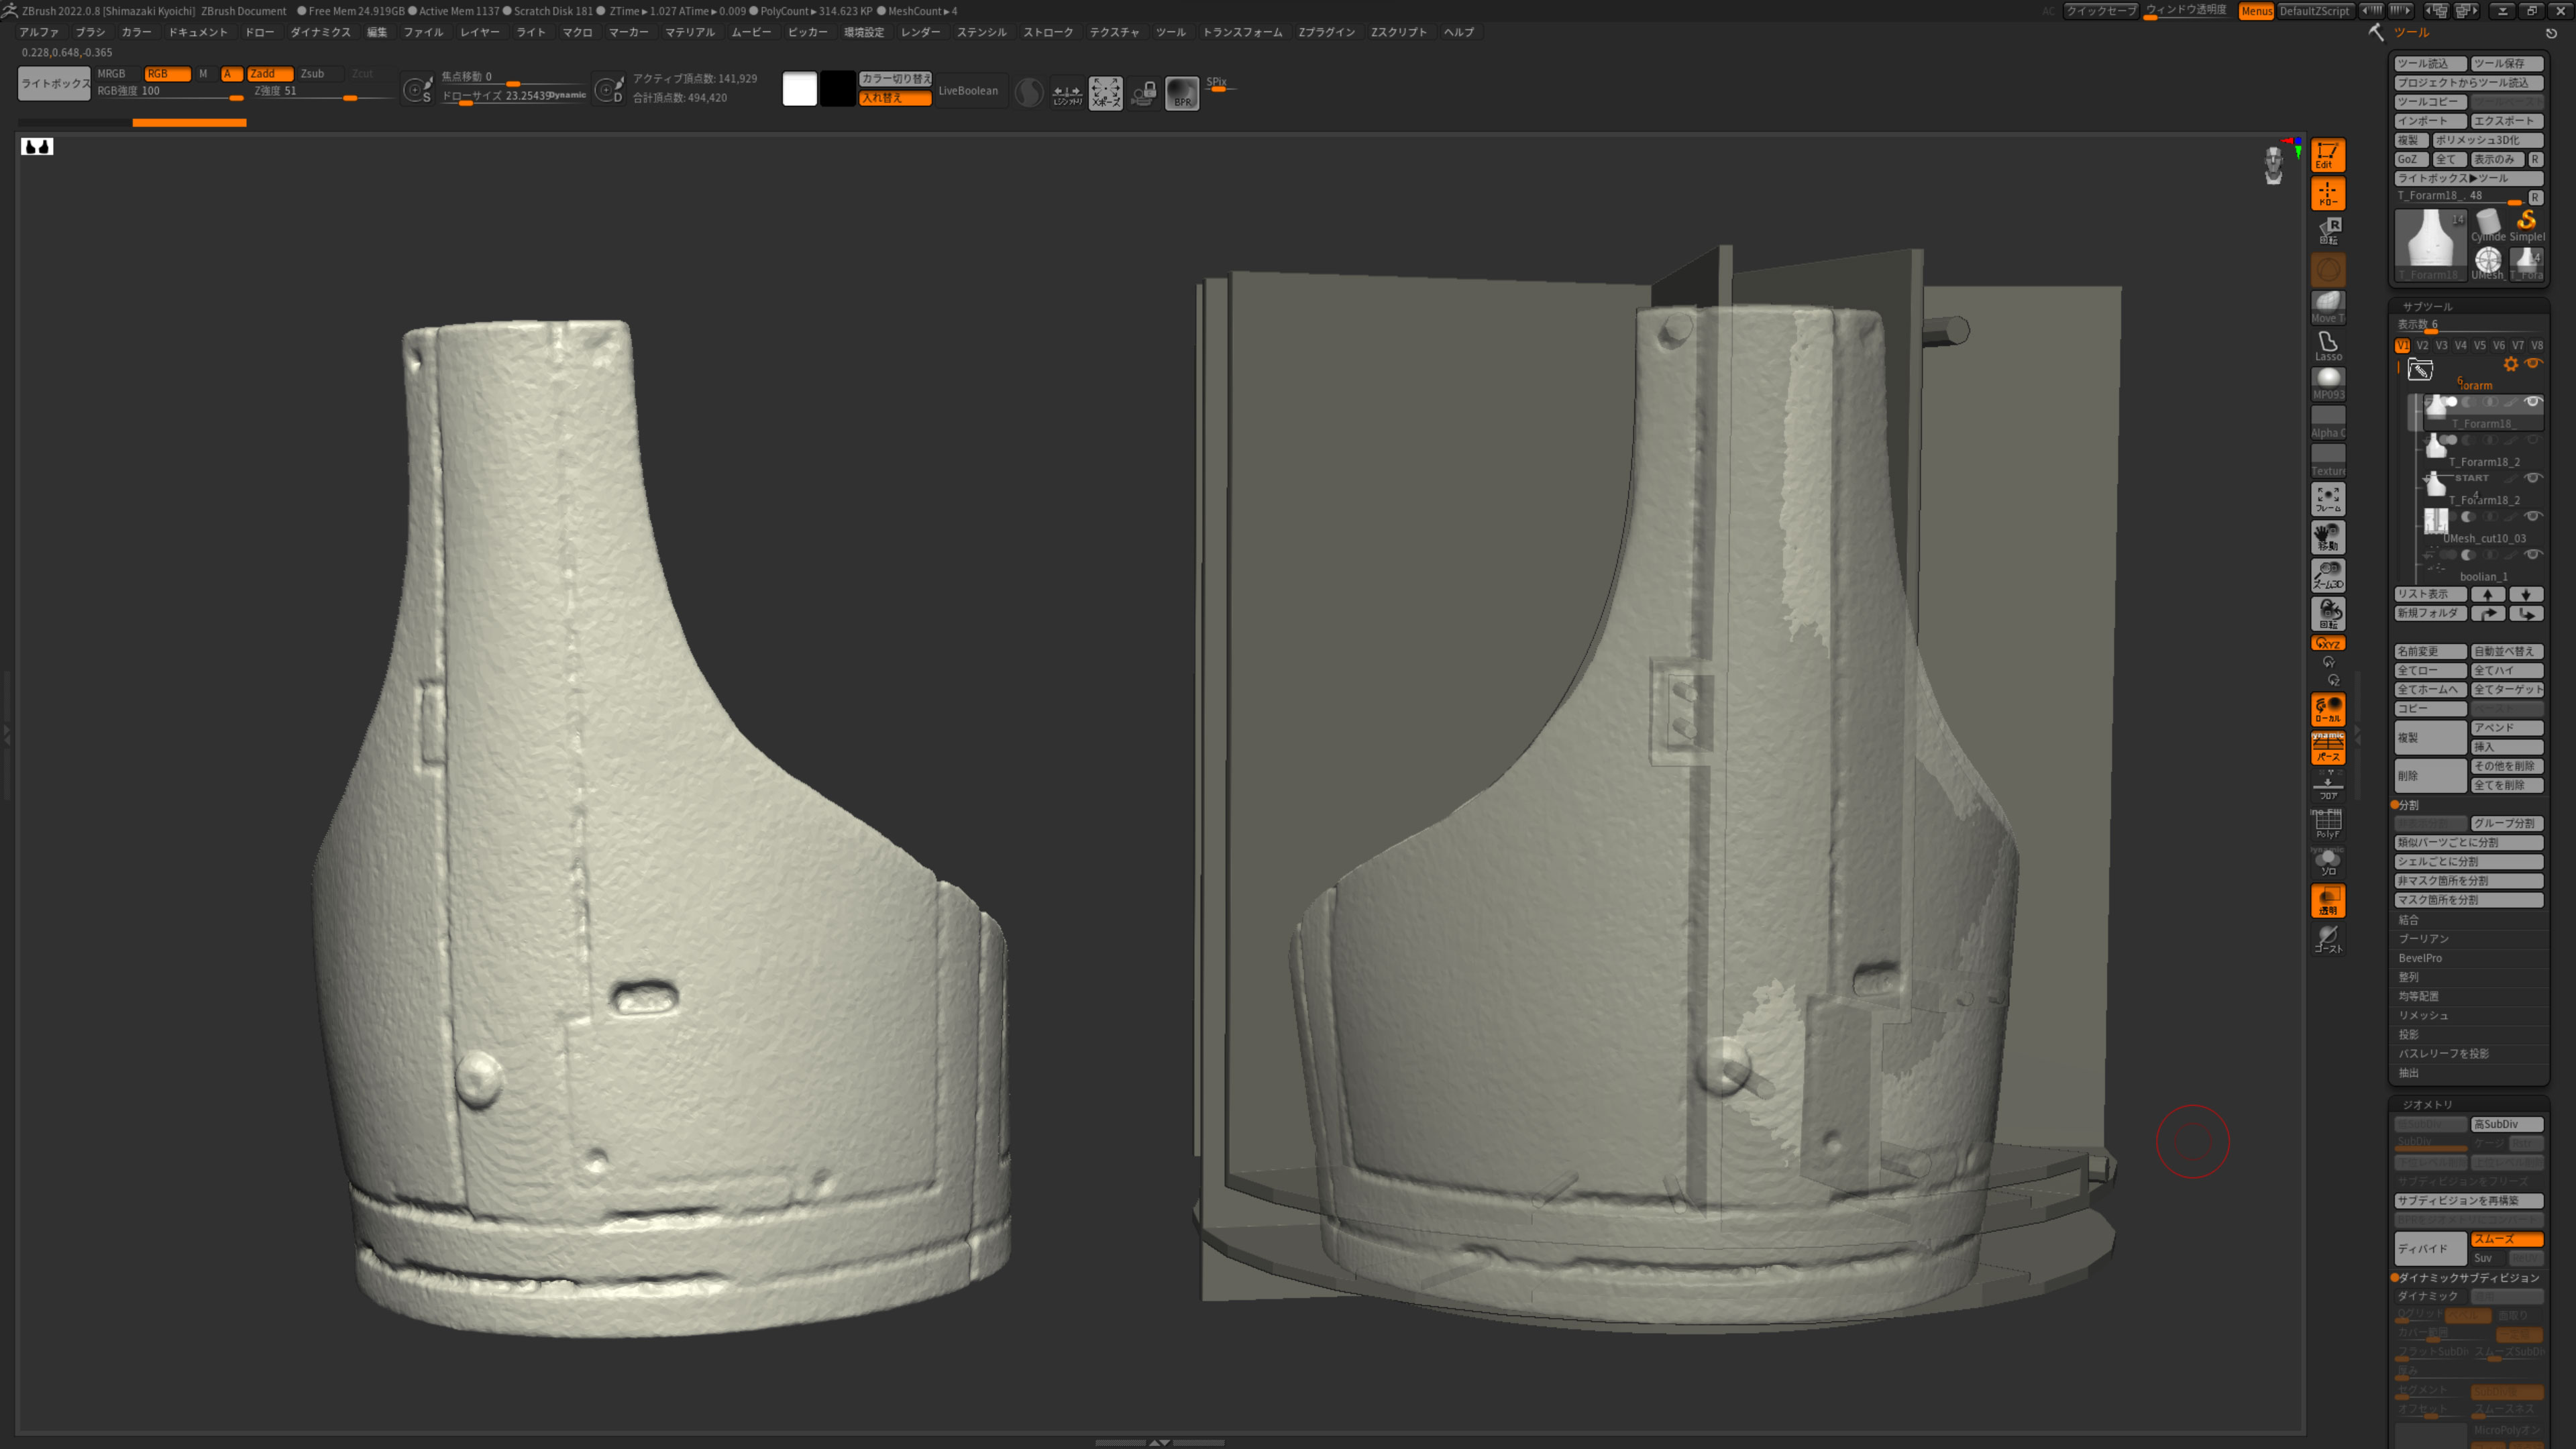Select the UMesh tool thumbnail
This screenshot has height=1449, width=2576.
[x=2488, y=263]
